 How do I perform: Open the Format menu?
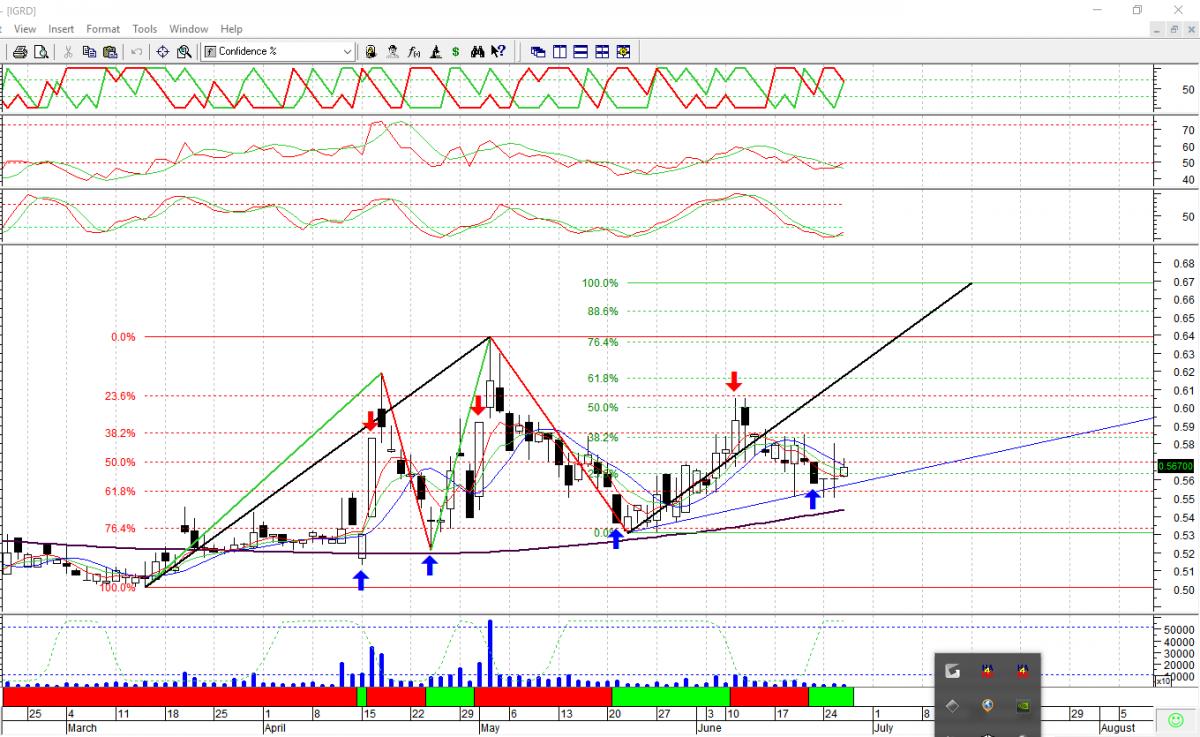pyautogui.click(x=103, y=29)
